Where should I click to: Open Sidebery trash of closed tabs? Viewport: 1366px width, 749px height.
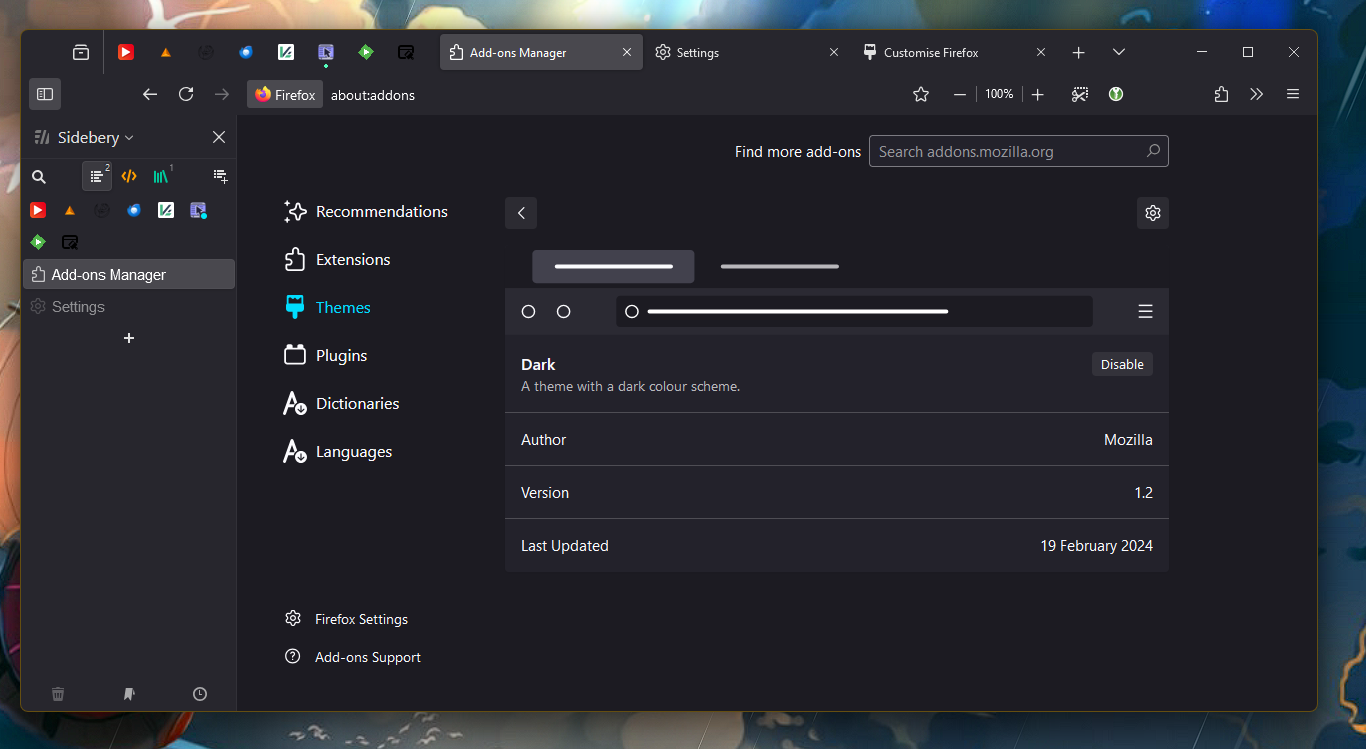pyautogui.click(x=58, y=694)
